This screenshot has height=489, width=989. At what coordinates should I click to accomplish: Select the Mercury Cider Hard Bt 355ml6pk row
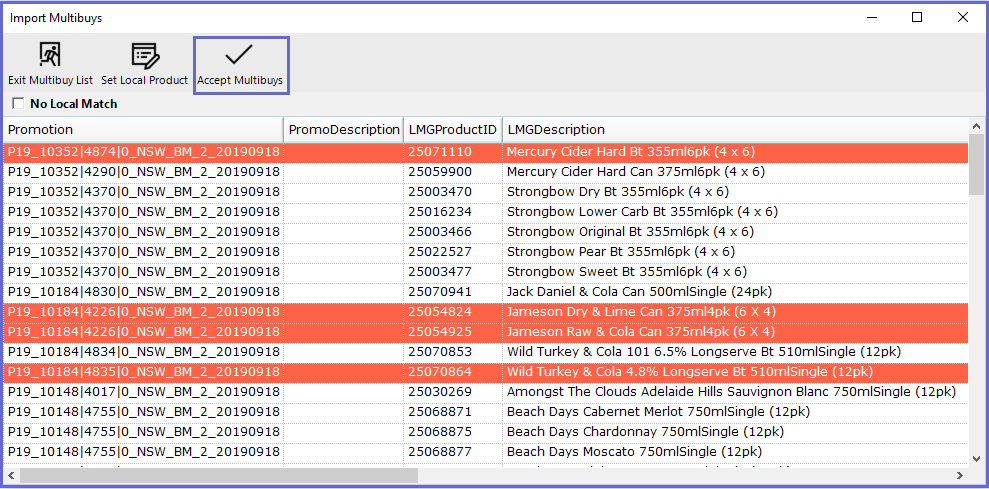pyautogui.click(x=486, y=152)
